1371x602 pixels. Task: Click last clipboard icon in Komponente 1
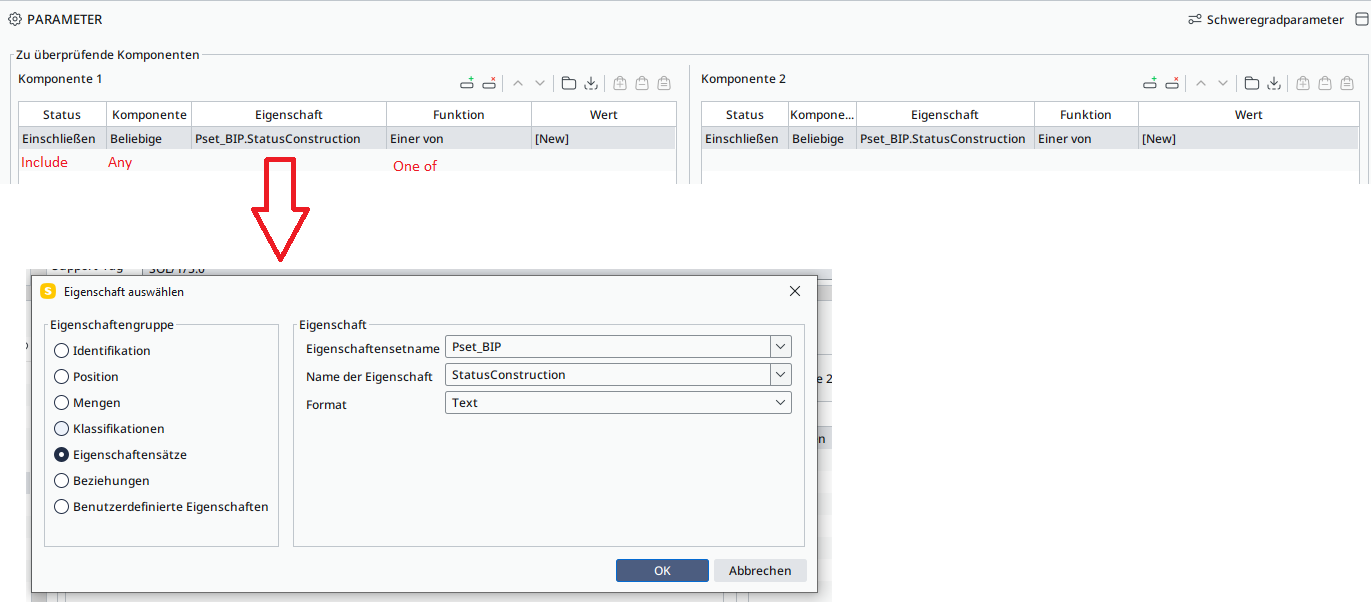(x=664, y=83)
